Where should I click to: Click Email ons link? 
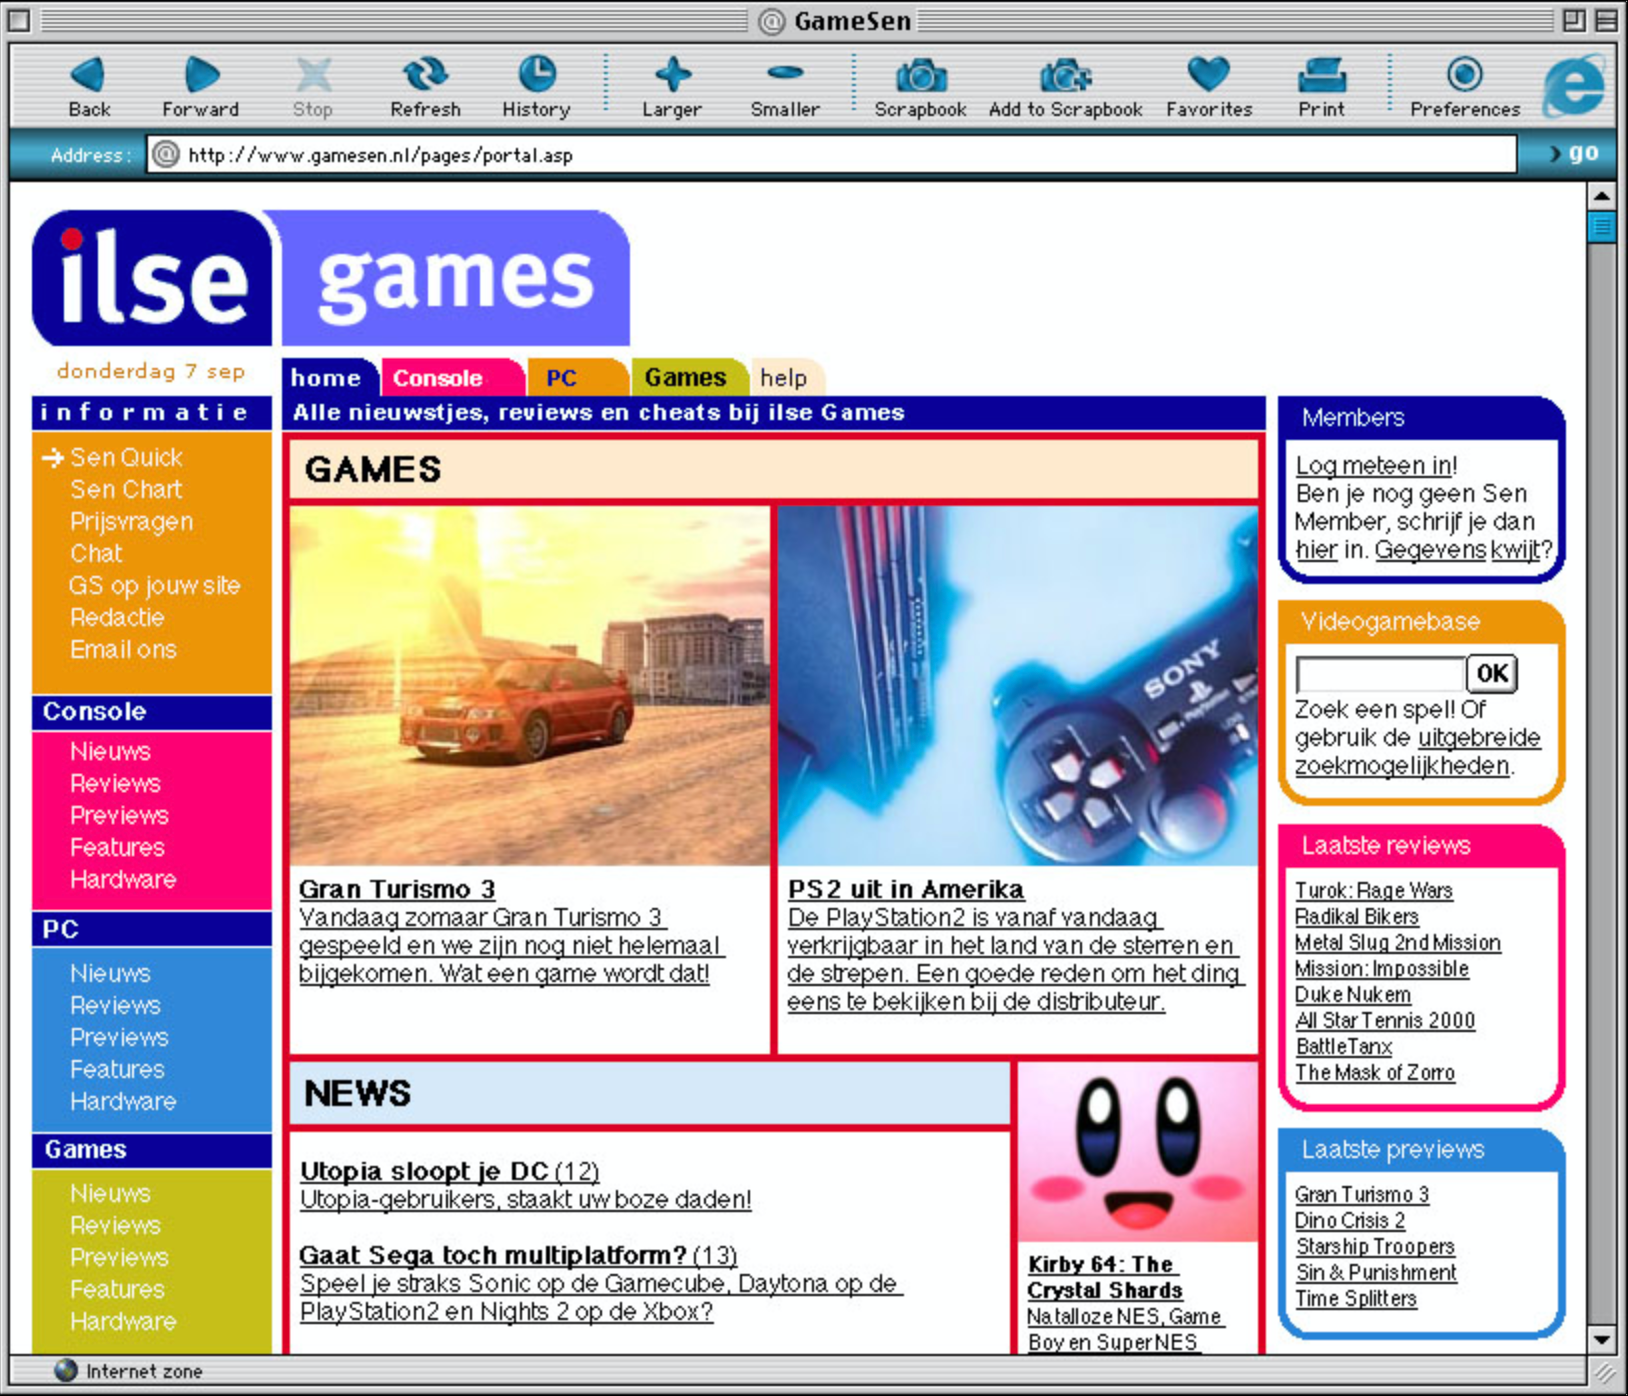(123, 649)
